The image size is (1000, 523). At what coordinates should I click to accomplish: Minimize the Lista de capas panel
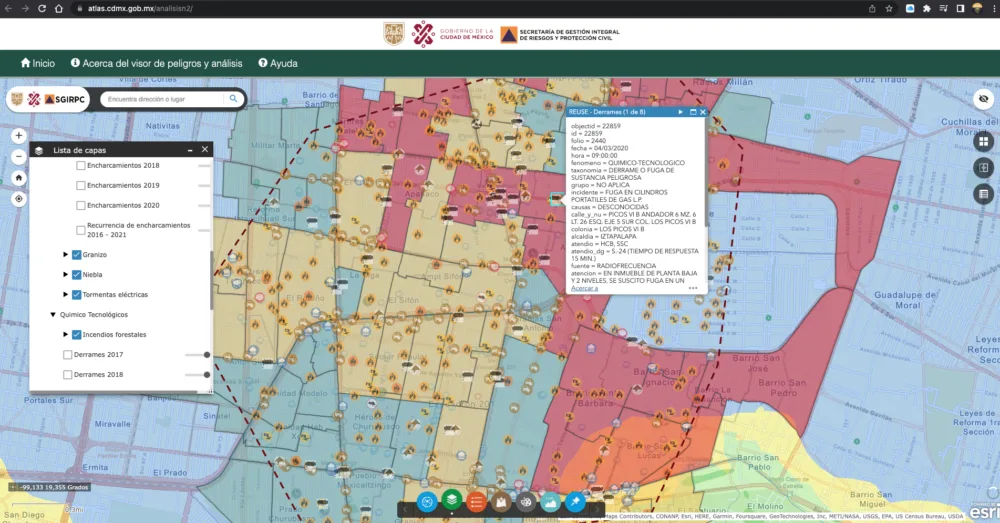[x=190, y=150]
